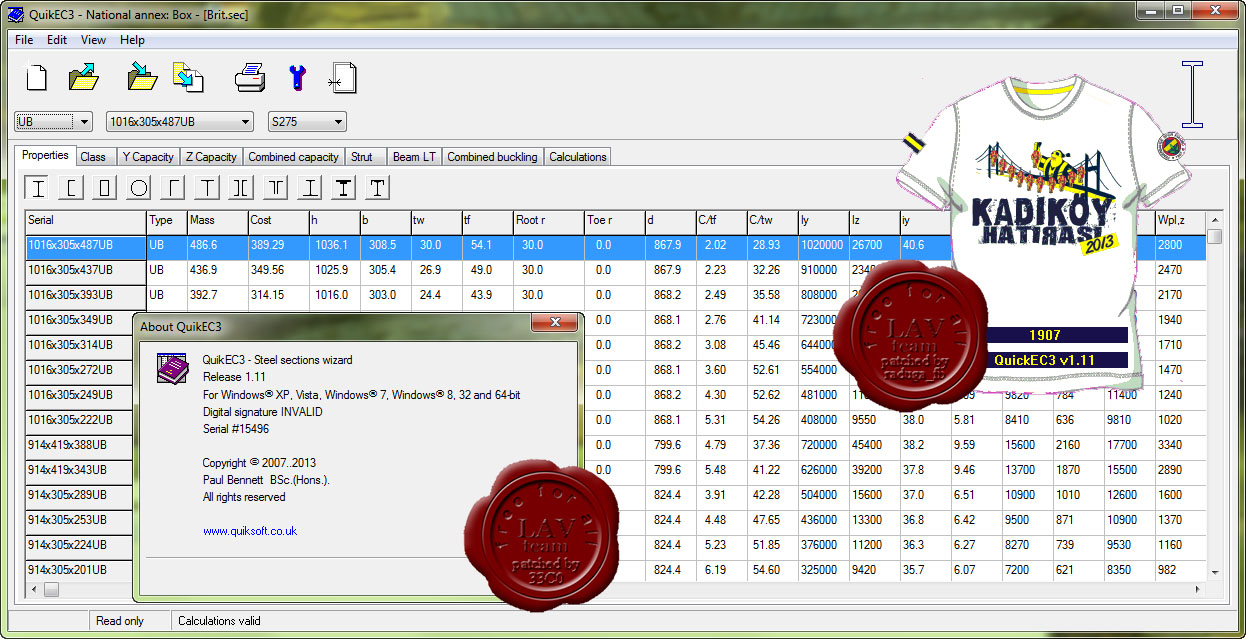Click the large I-section preview image
The height and width of the screenshot is (639, 1246).
[x=1192, y=93]
